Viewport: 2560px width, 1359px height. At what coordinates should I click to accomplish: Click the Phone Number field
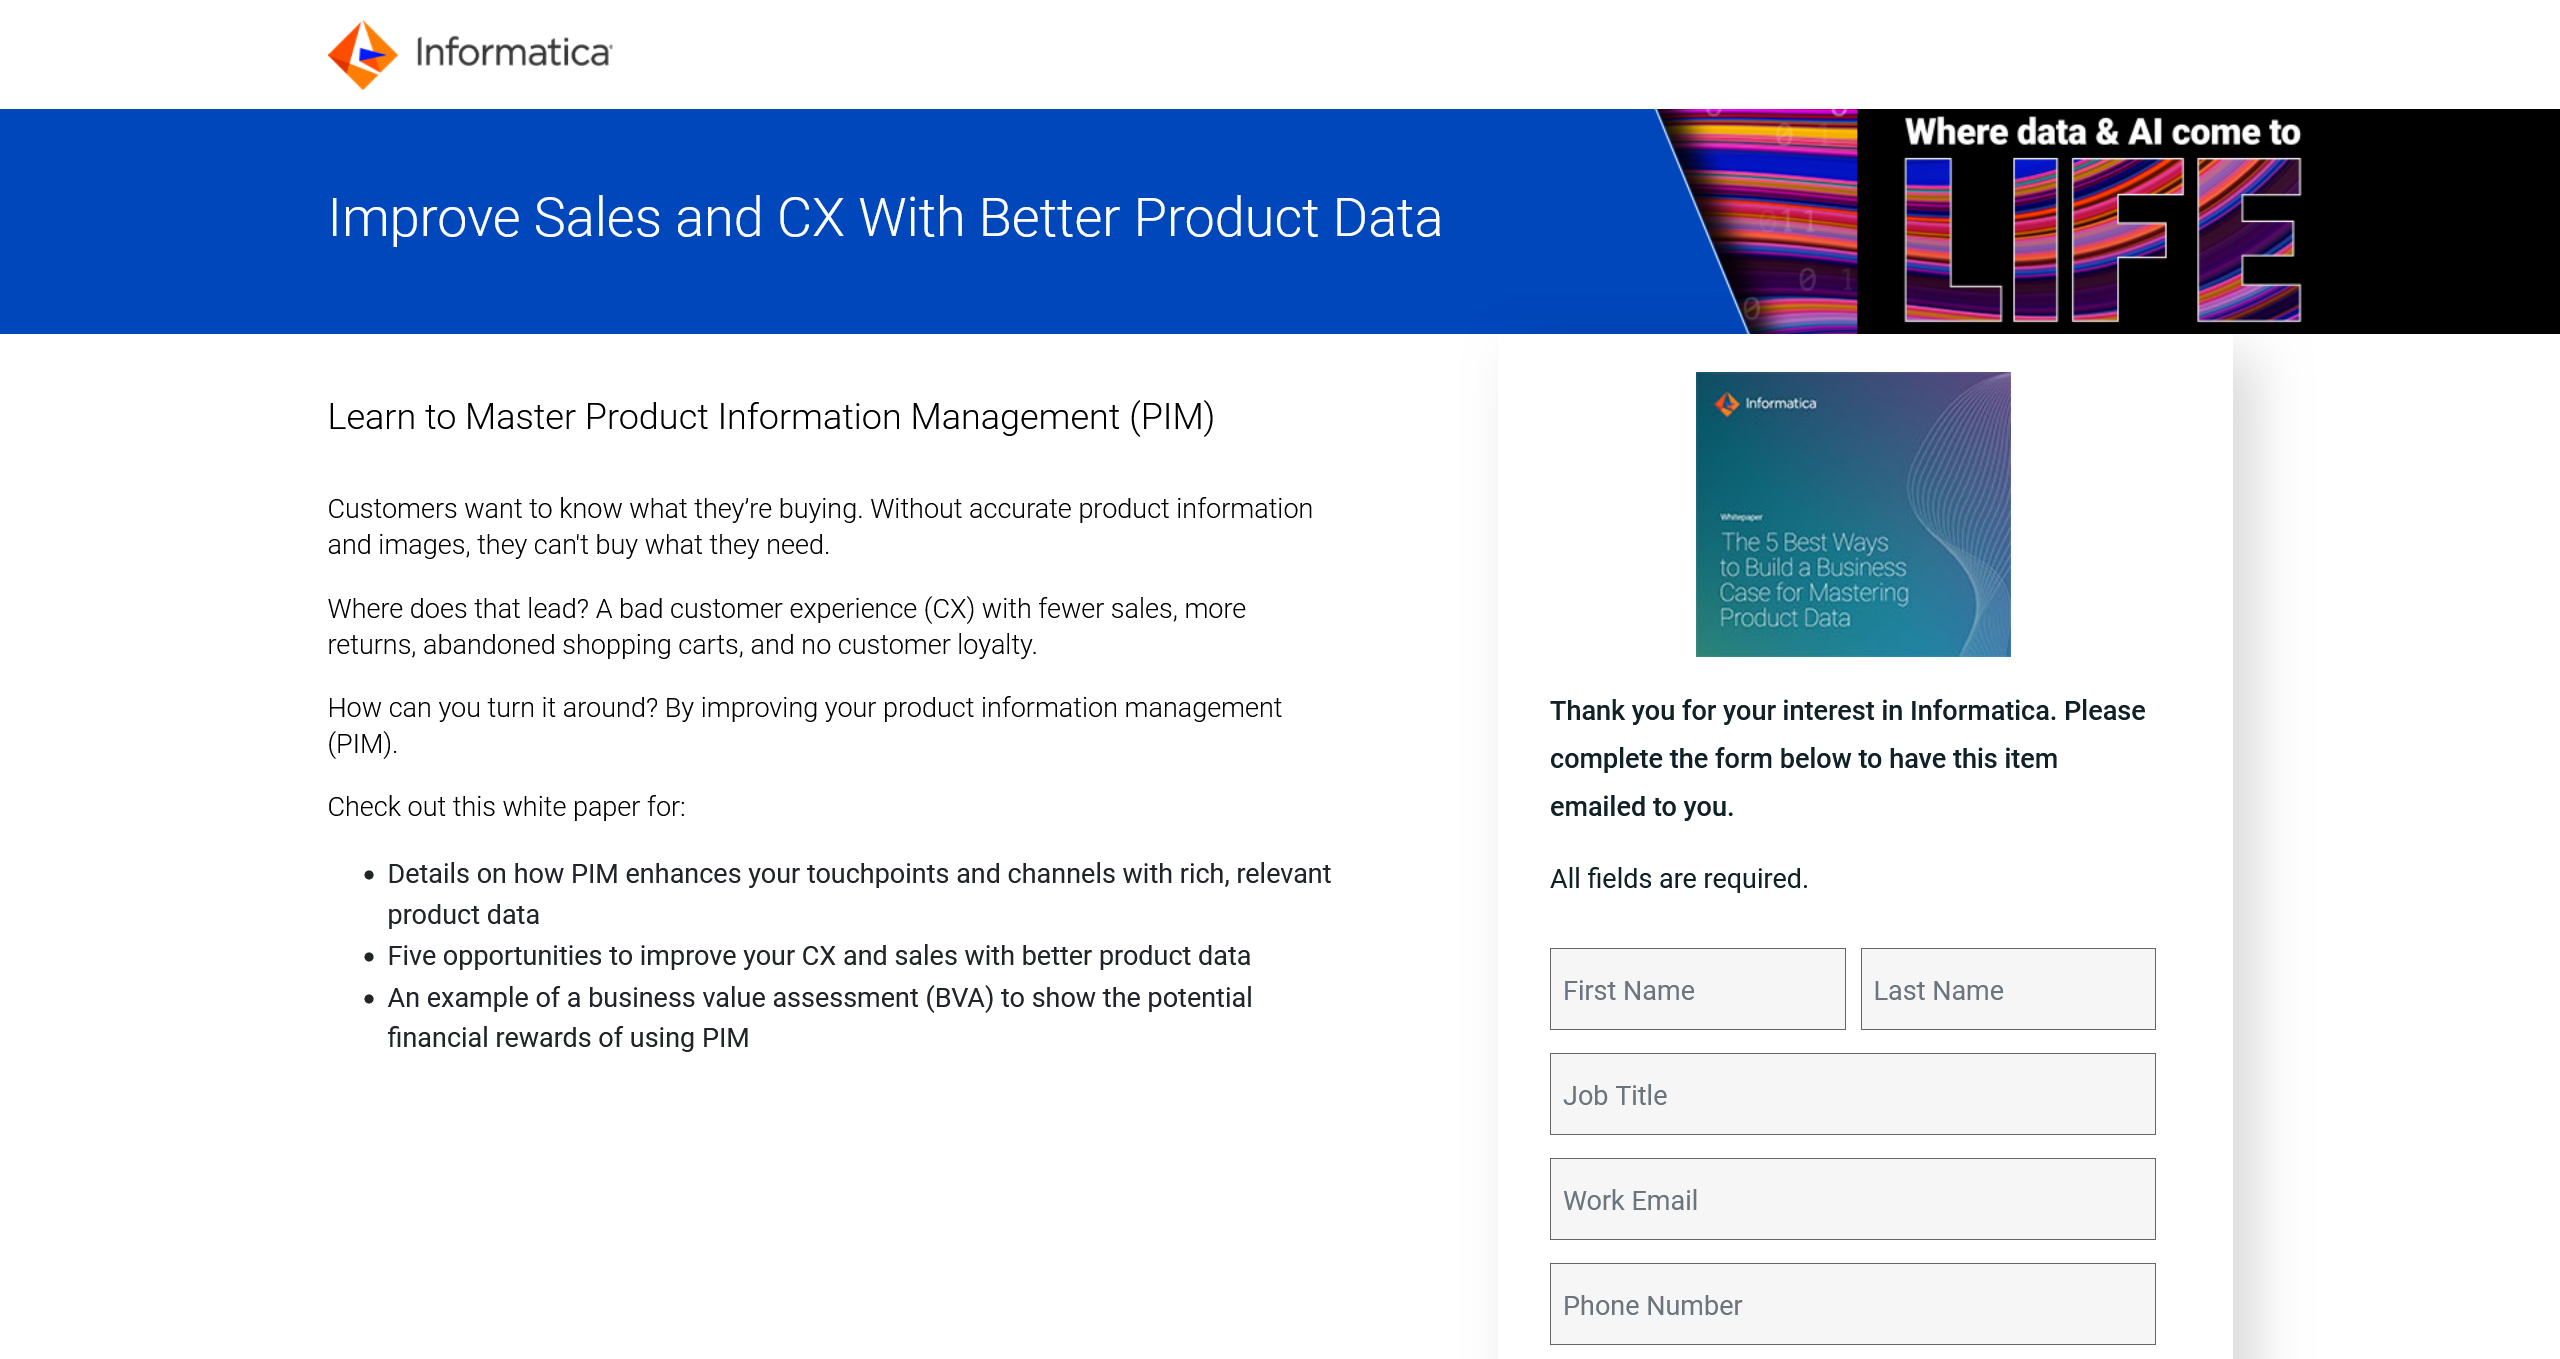pyautogui.click(x=1852, y=1304)
